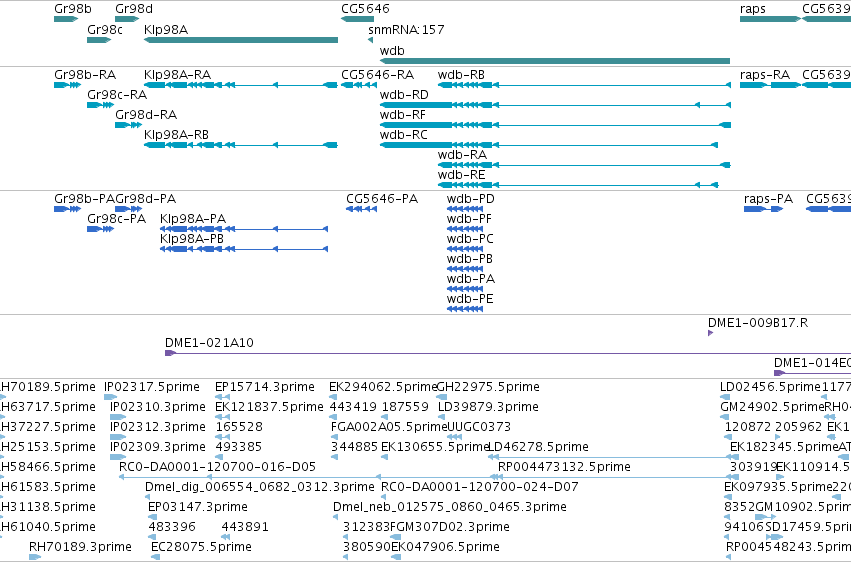The width and height of the screenshot is (851, 562).
Task: Select the EP03147.3prime EST label
Action: [198, 507]
